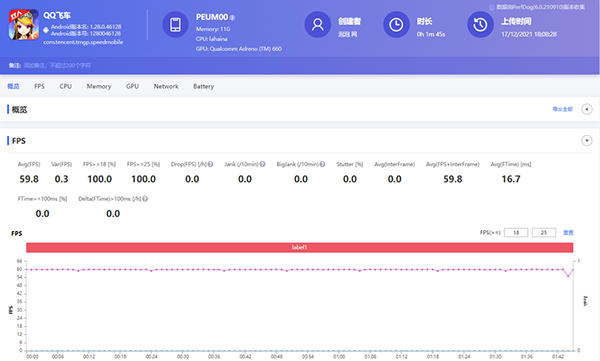The height and width of the screenshot is (361, 600).
Task: Show help for BigJank (/10min) metric
Action: pyautogui.click(x=322, y=164)
